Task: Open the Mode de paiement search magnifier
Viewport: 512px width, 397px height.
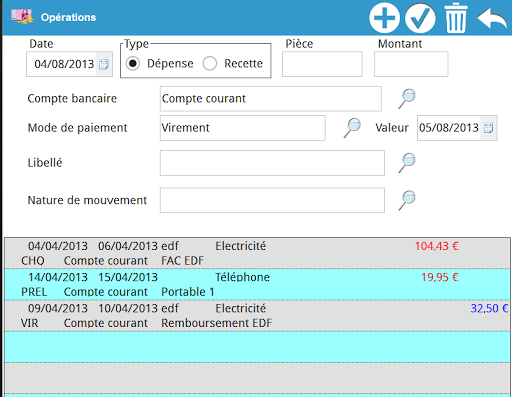Action: pyautogui.click(x=352, y=128)
